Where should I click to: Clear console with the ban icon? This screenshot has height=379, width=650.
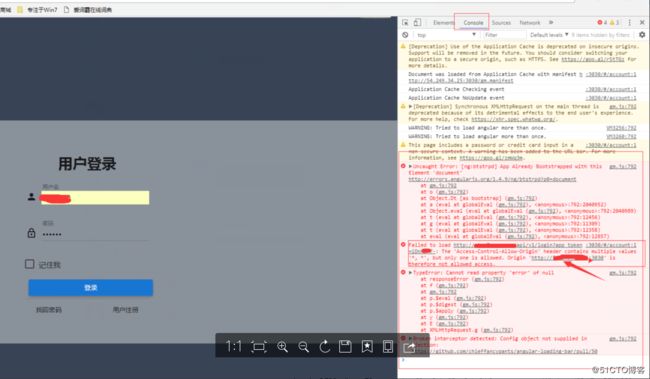pyautogui.click(x=405, y=35)
